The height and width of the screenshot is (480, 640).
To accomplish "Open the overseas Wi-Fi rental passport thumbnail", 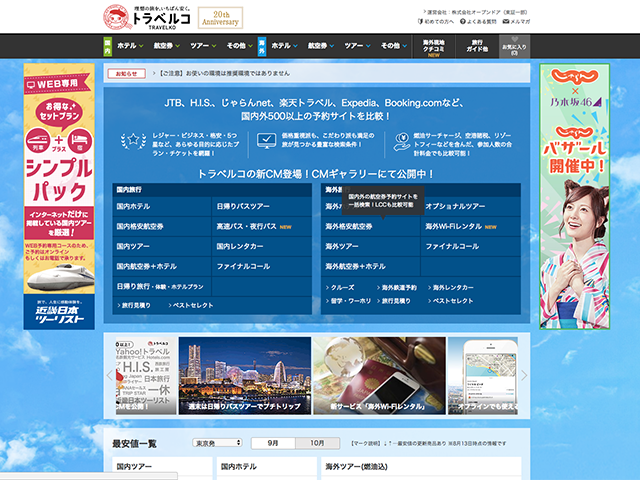I will click(x=379, y=376).
